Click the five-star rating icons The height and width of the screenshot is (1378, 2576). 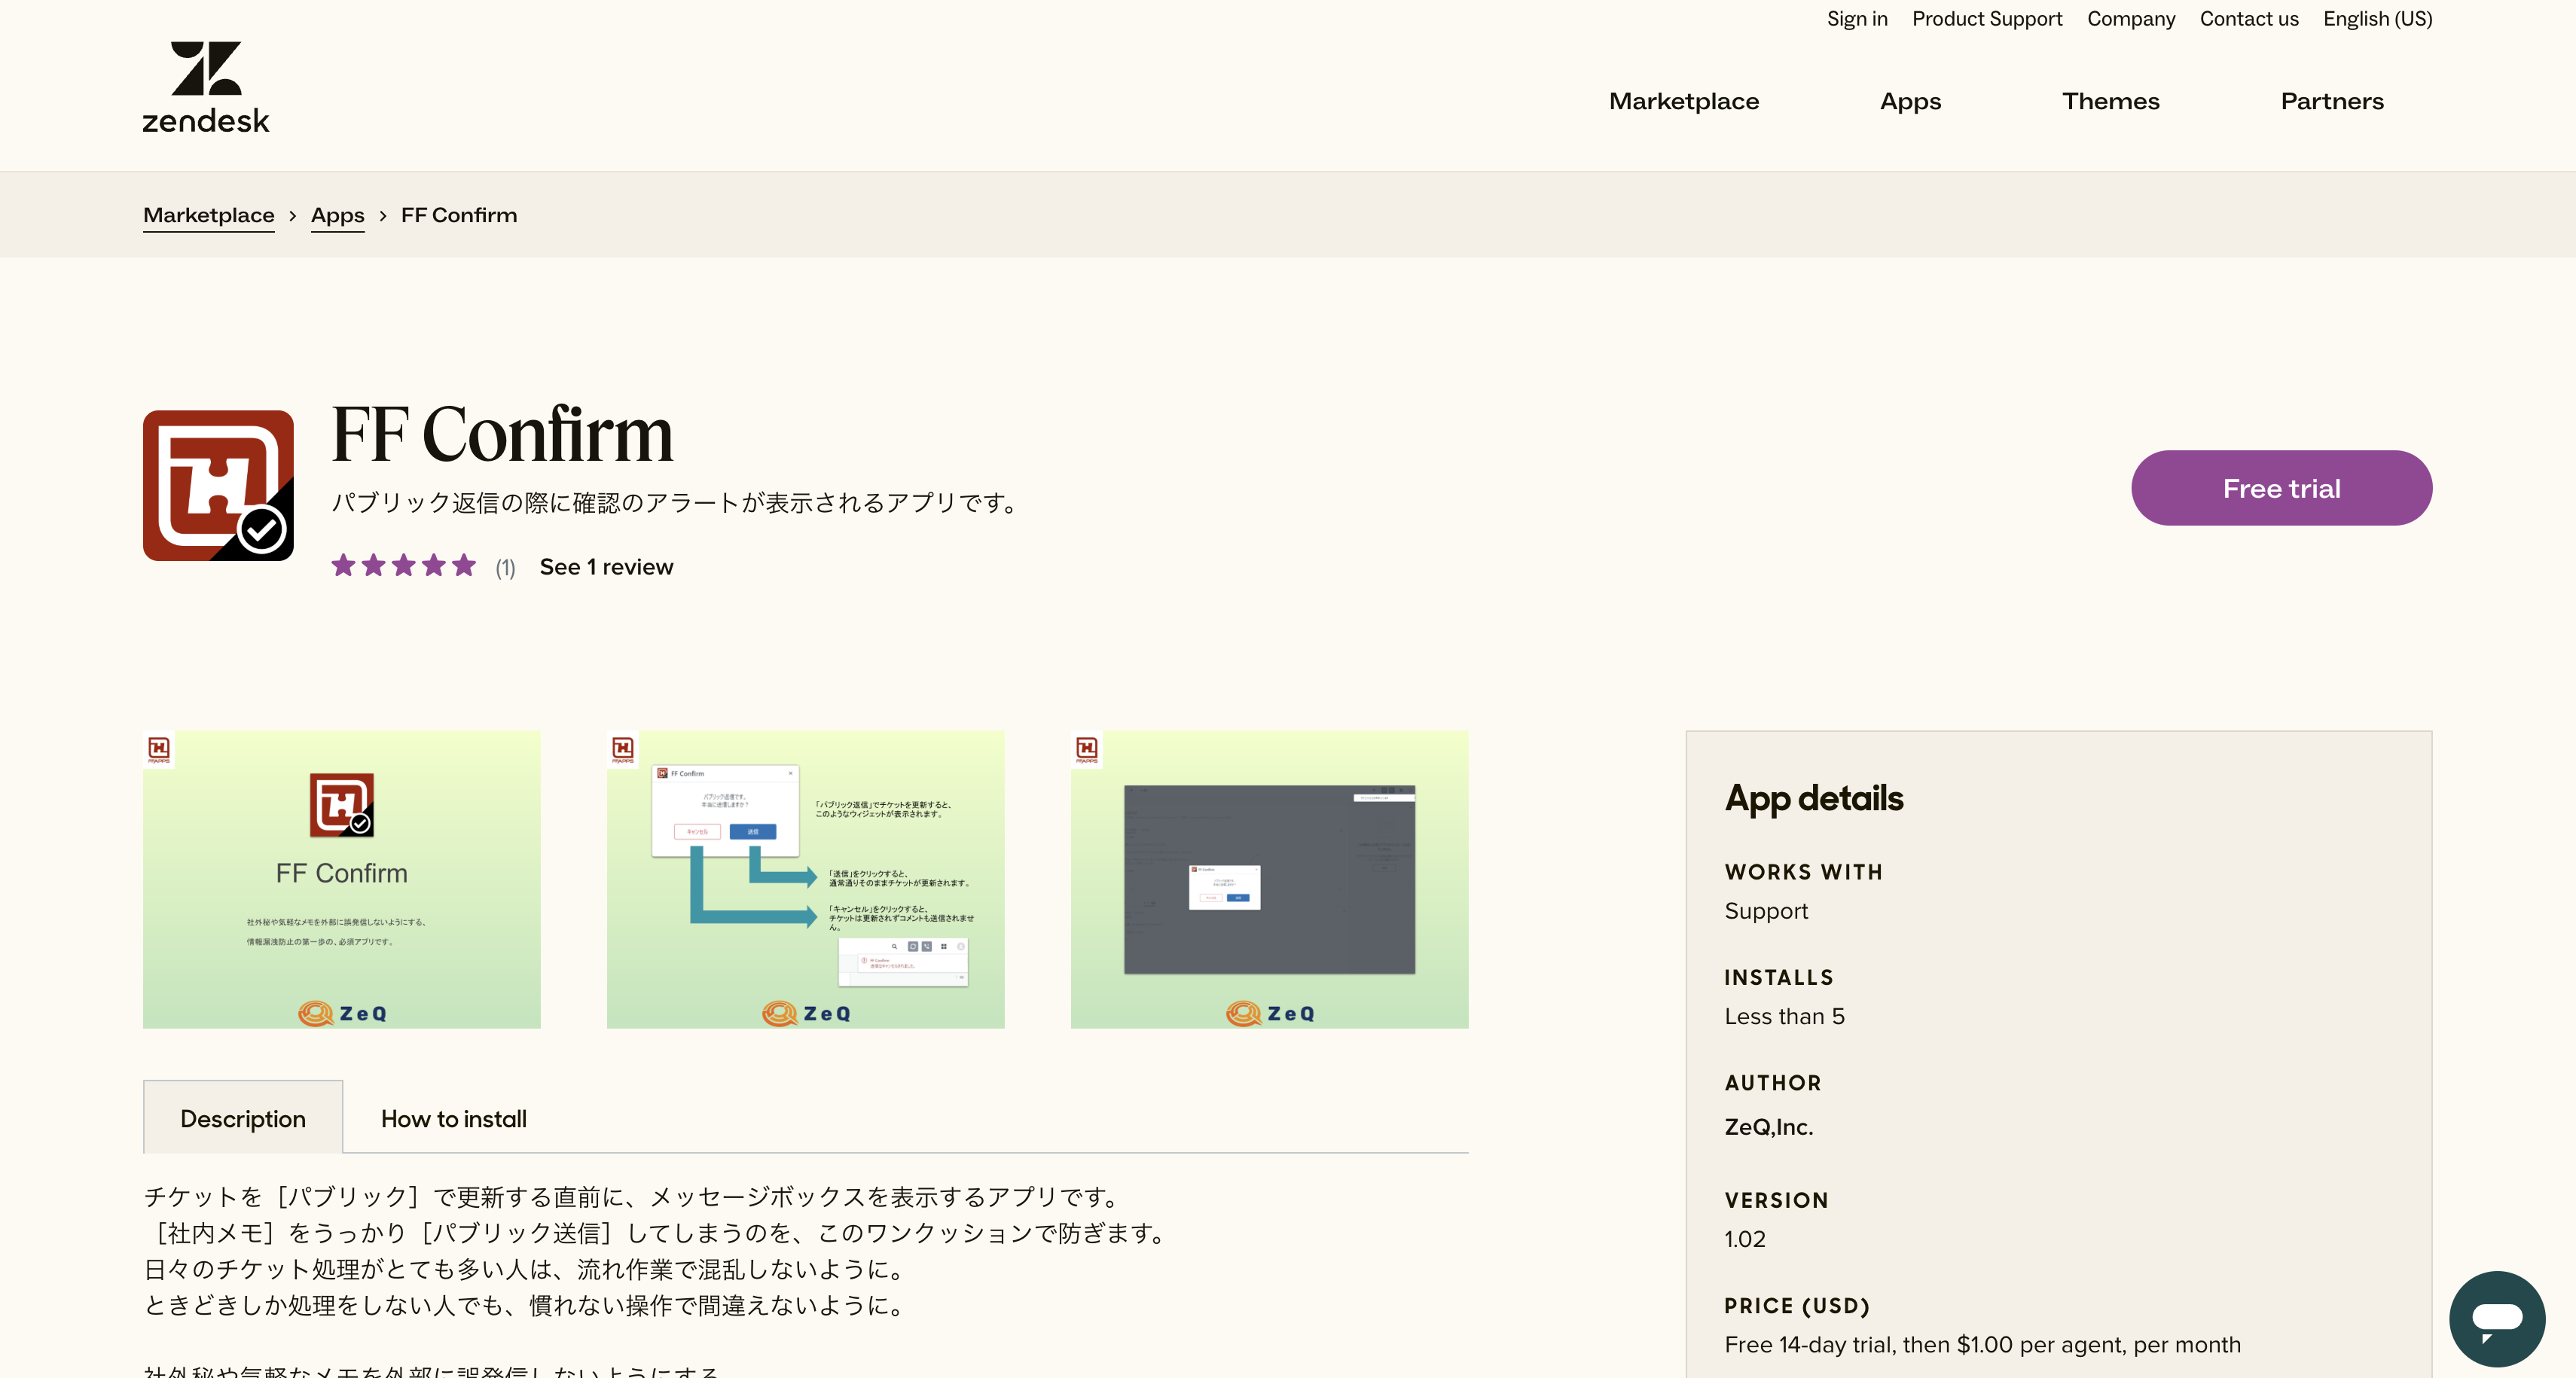403,566
